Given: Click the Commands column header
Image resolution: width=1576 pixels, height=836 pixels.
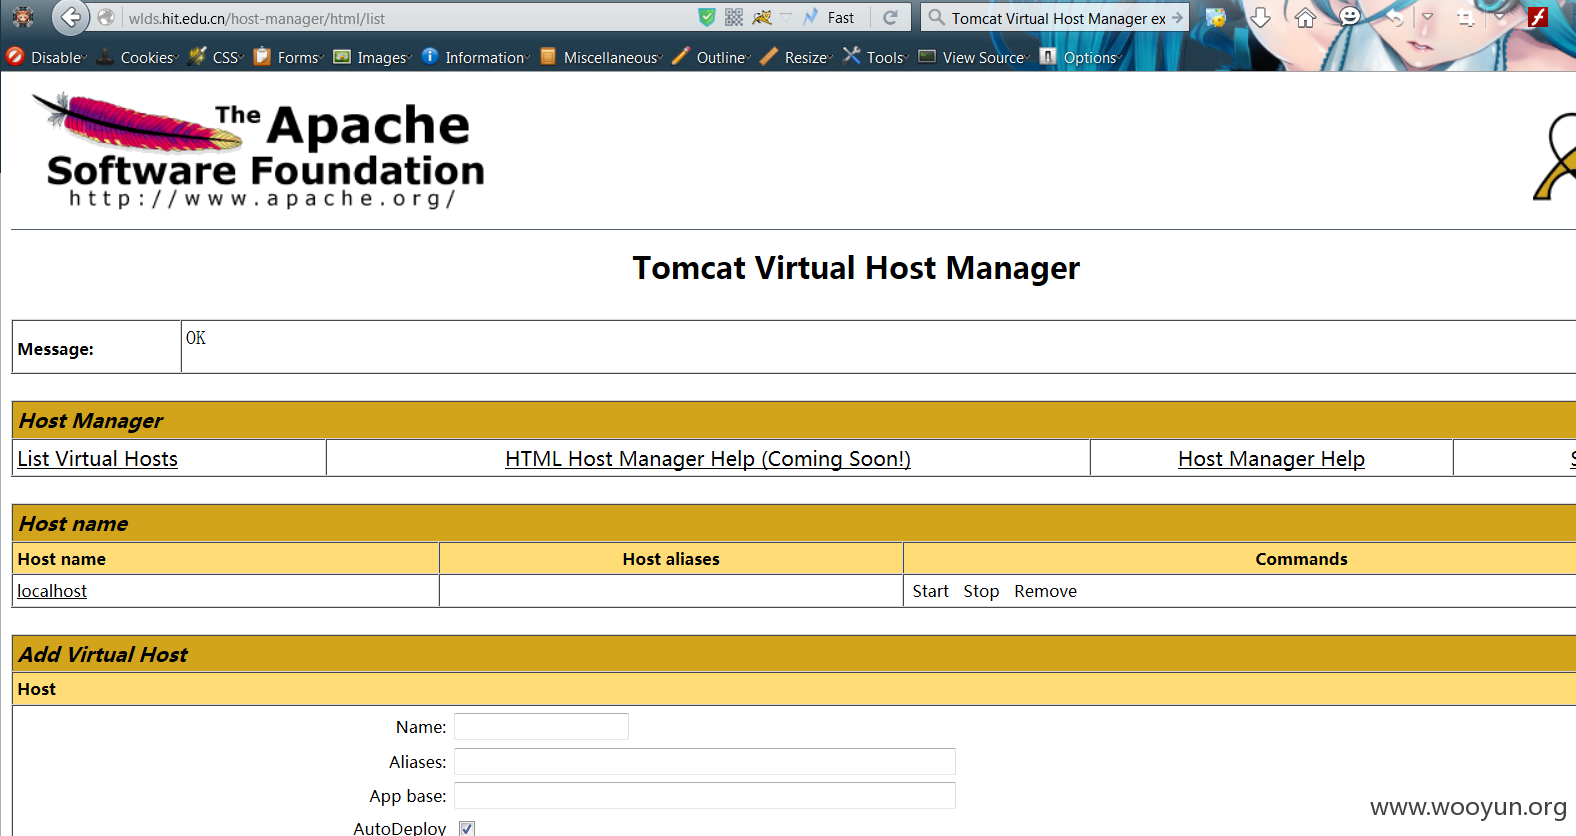Looking at the screenshot, I should point(1301,559).
